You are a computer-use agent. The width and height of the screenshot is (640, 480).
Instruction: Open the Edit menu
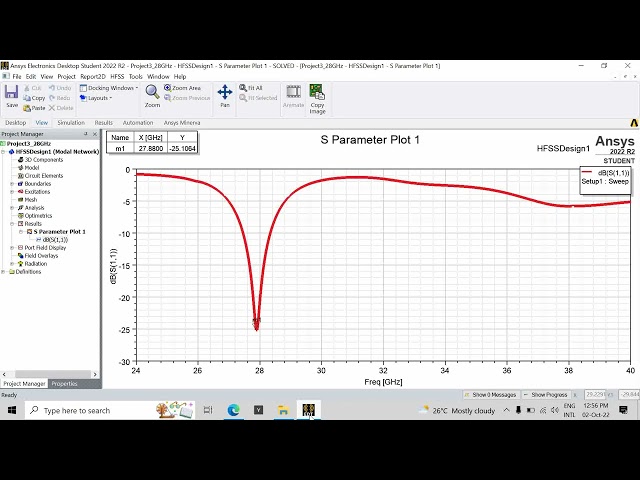[x=31, y=76]
